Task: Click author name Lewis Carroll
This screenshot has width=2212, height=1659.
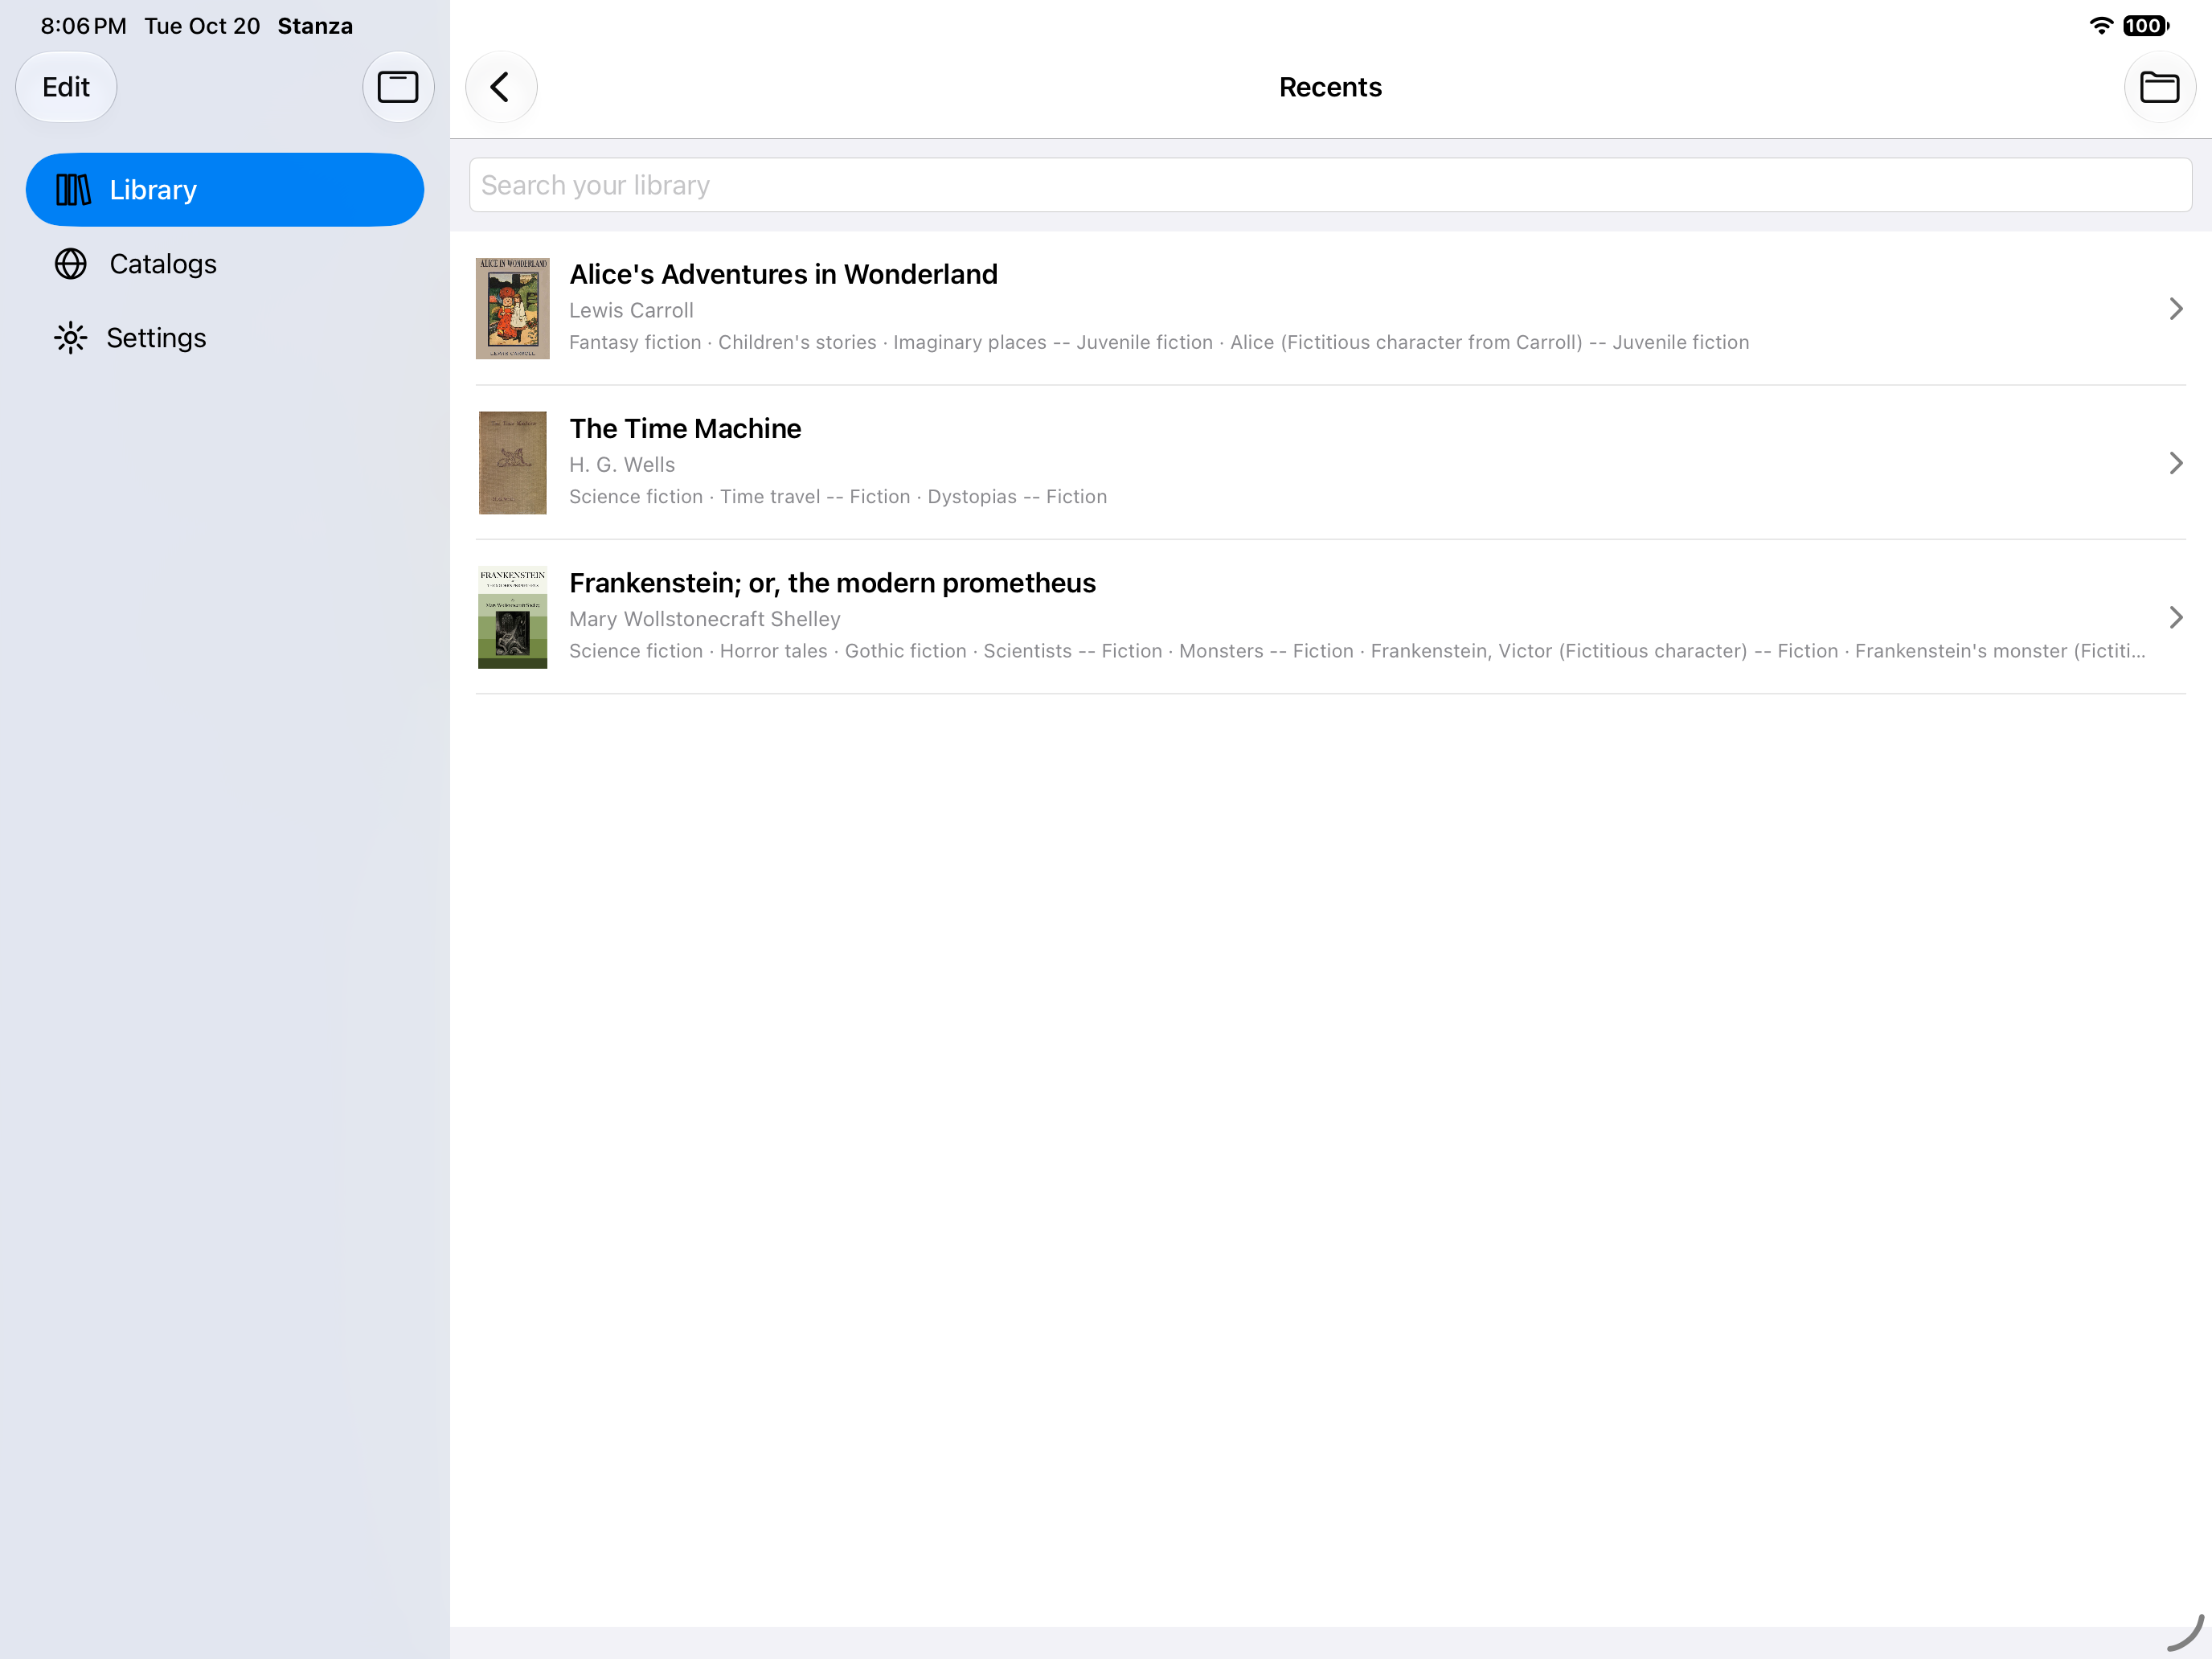Action: pos(631,310)
